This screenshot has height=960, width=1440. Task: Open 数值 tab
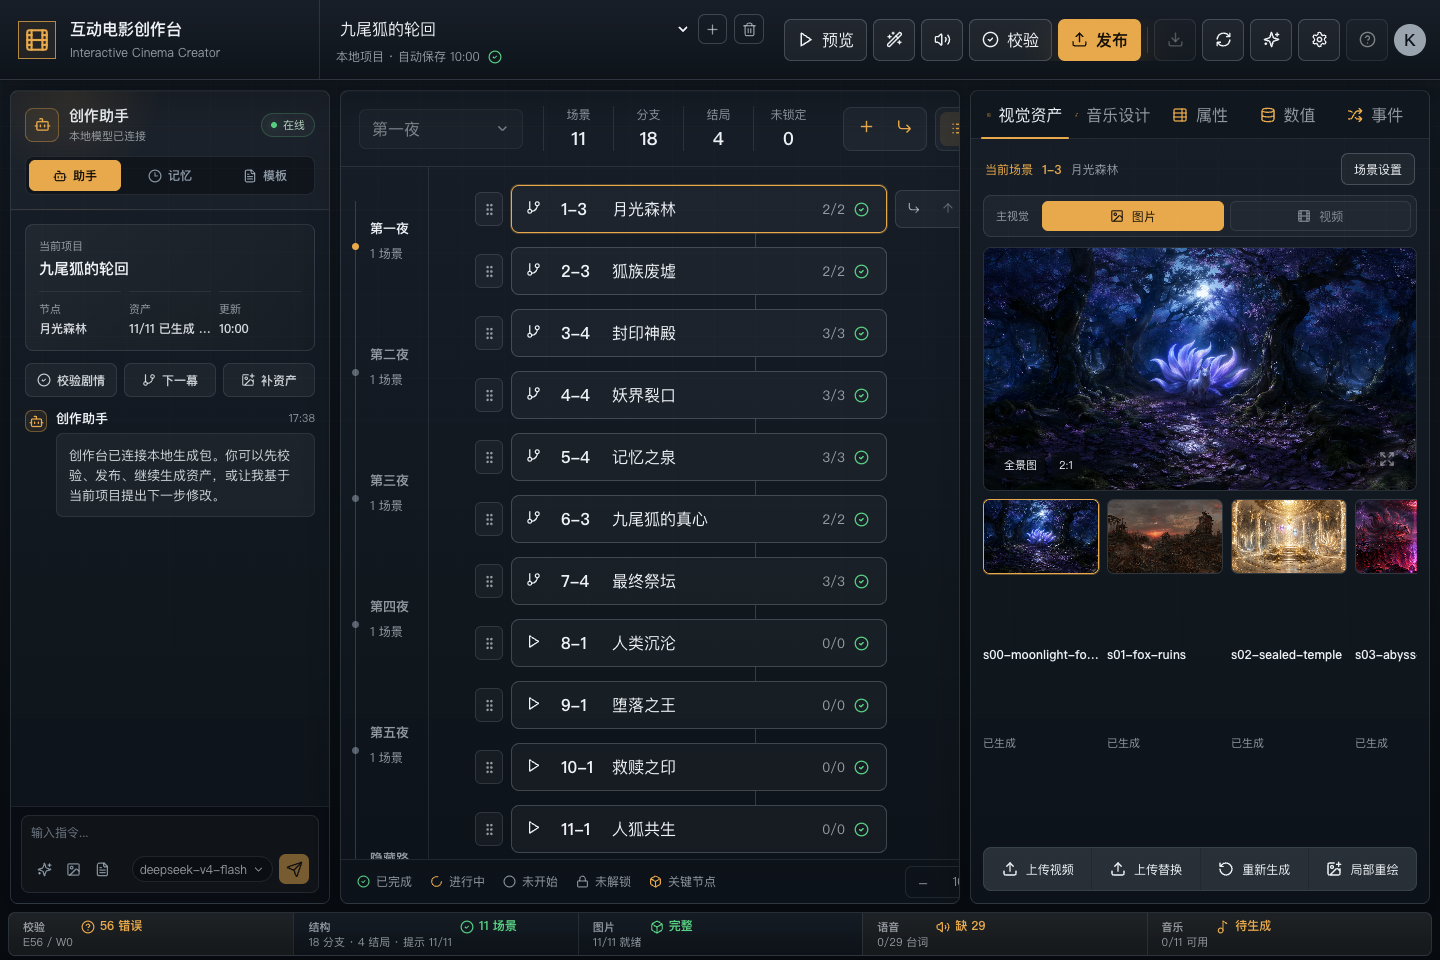click(x=1288, y=115)
